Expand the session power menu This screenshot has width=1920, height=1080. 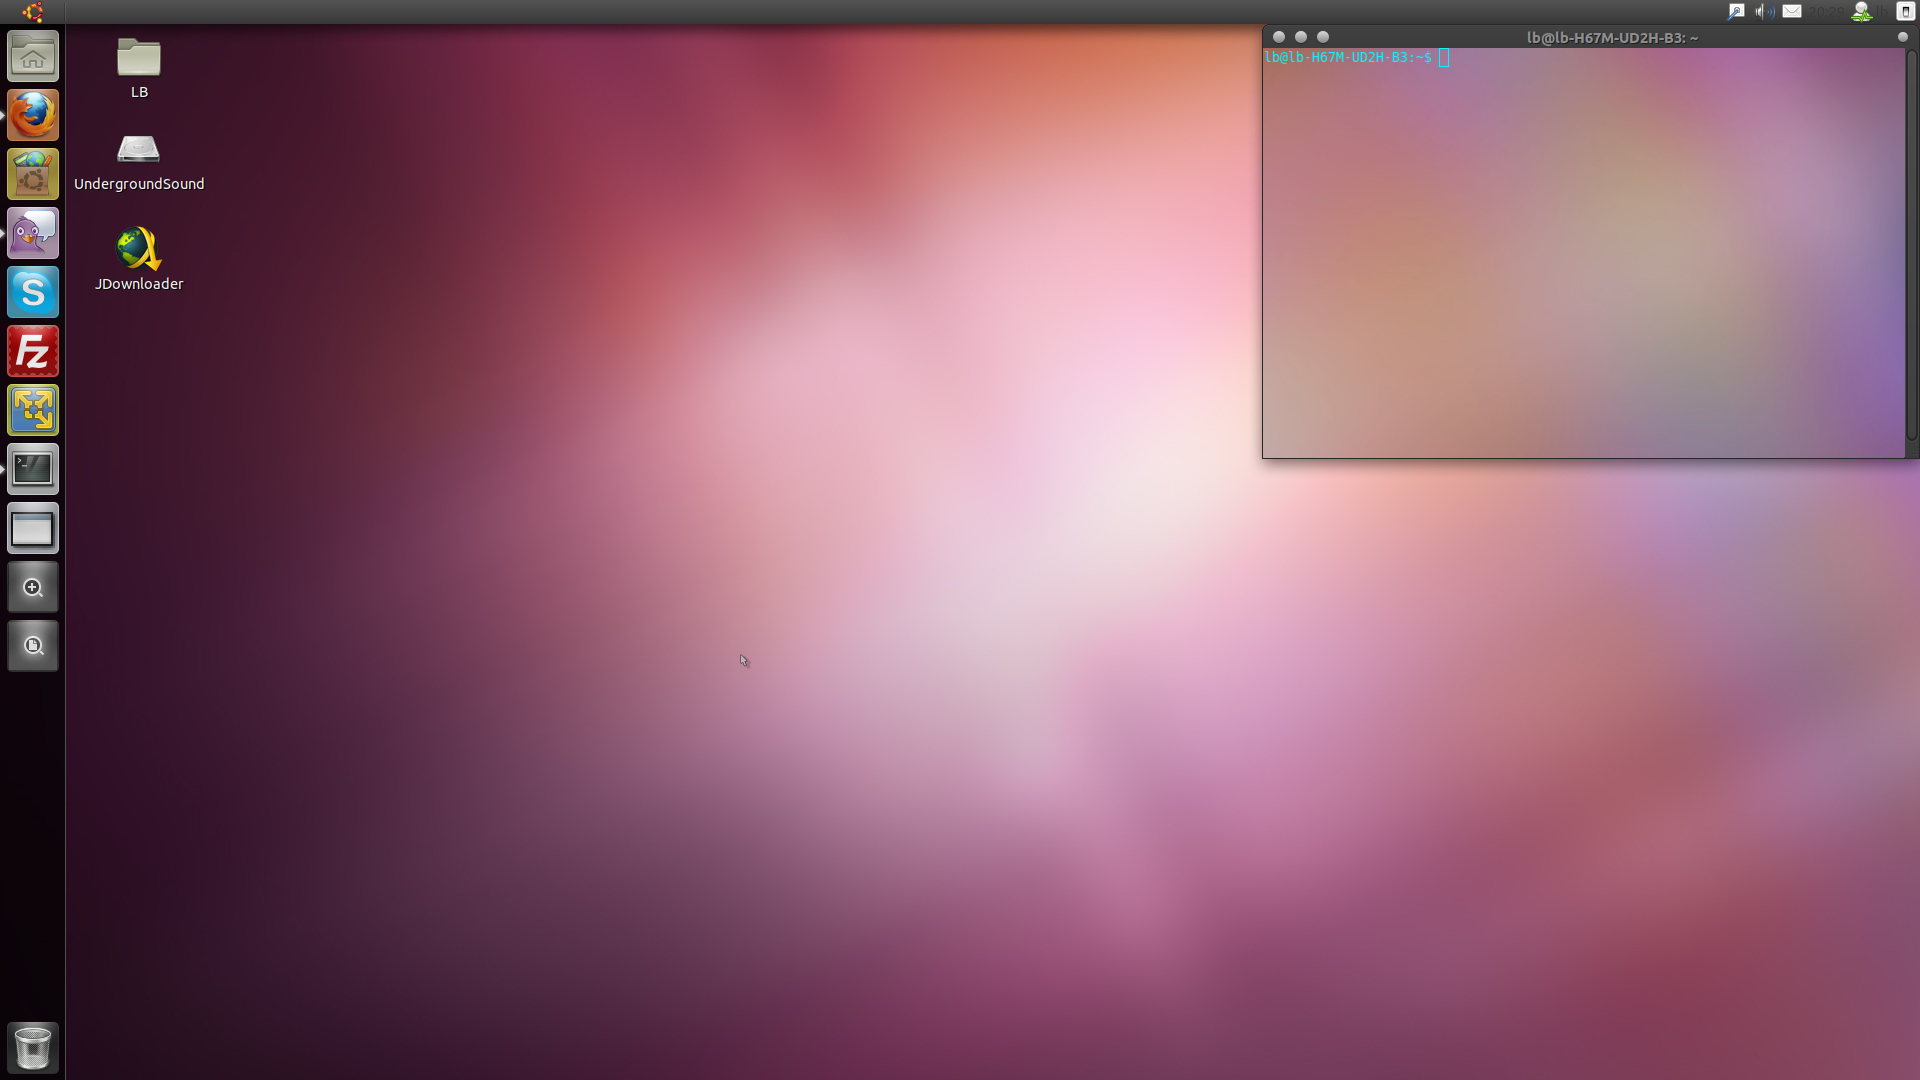tap(1905, 12)
